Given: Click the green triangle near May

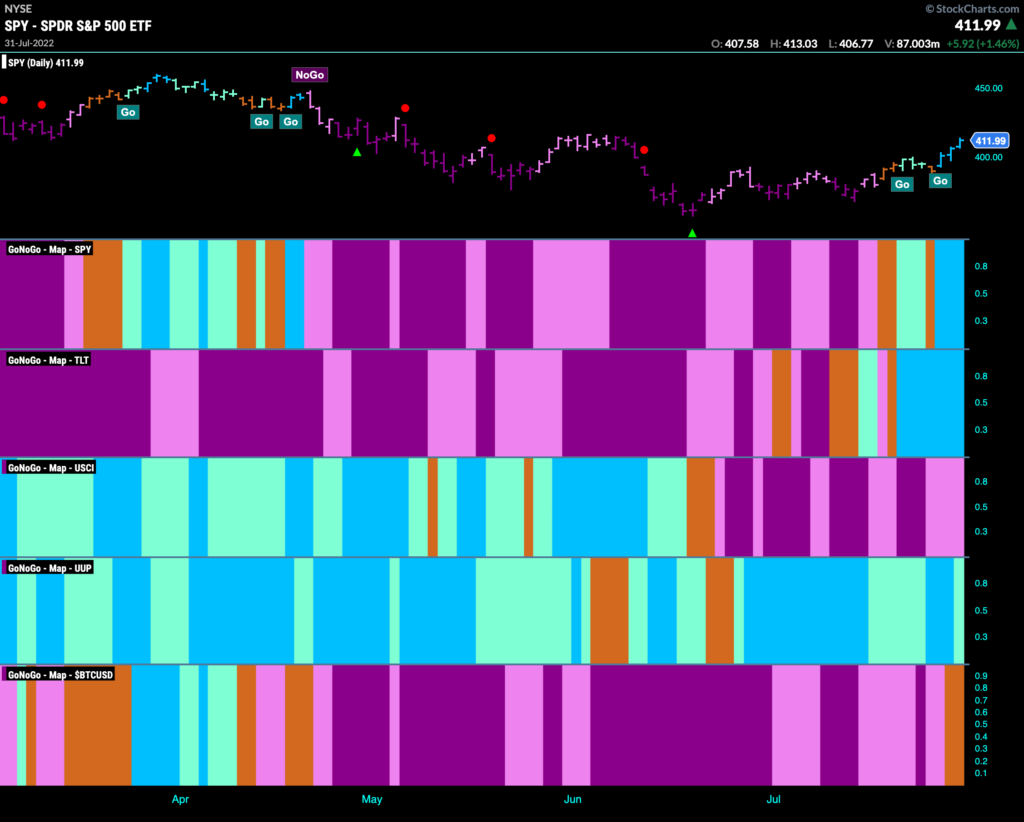Looking at the screenshot, I should pos(357,152).
